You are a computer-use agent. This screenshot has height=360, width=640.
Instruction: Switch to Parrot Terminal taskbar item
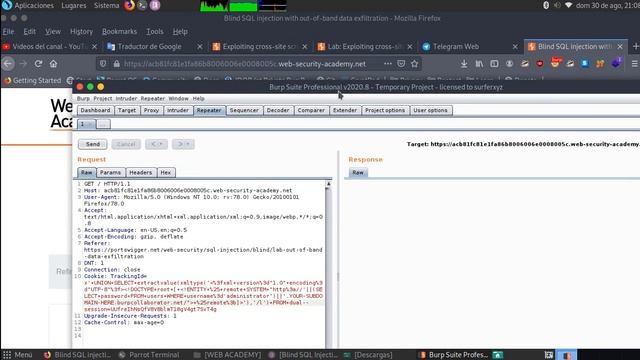click(149, 355)
